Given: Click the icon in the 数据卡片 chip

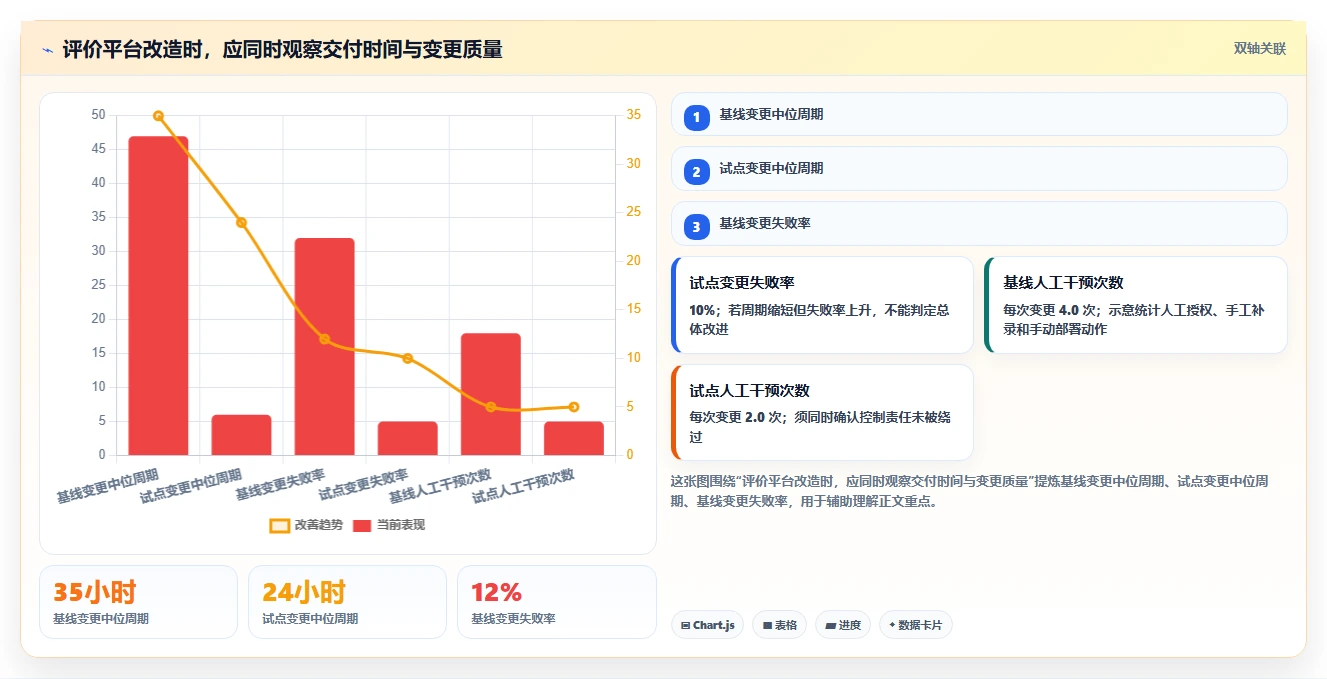Looking at the screenshot, I should pyautogui.click(x=892, y=625).
